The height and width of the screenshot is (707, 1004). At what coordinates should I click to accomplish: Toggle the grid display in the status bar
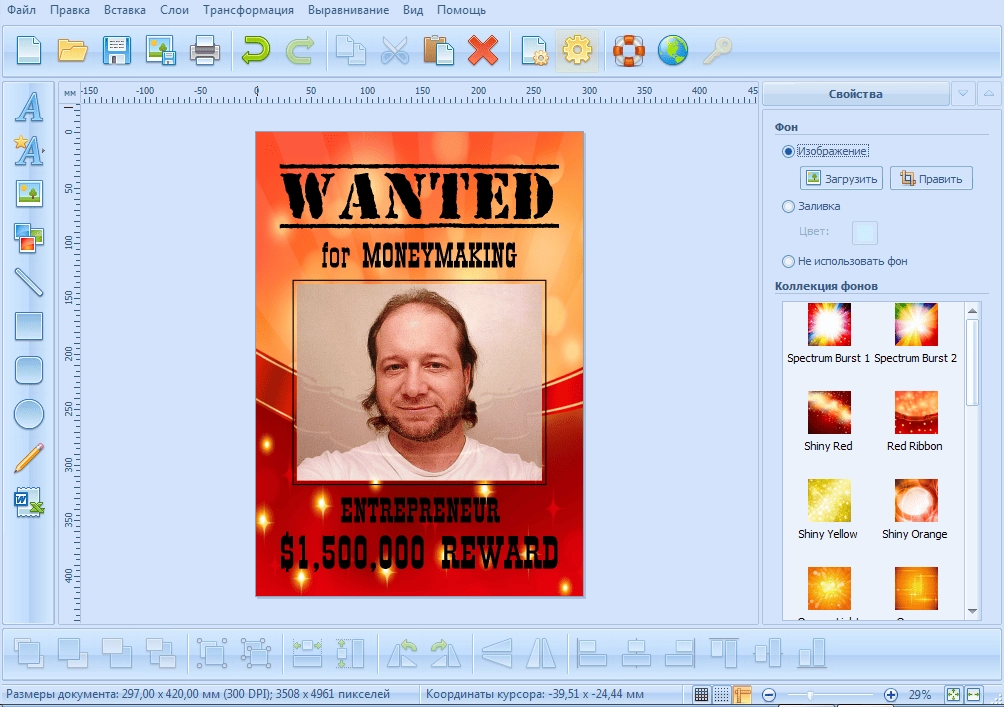[x=701, y=694]
